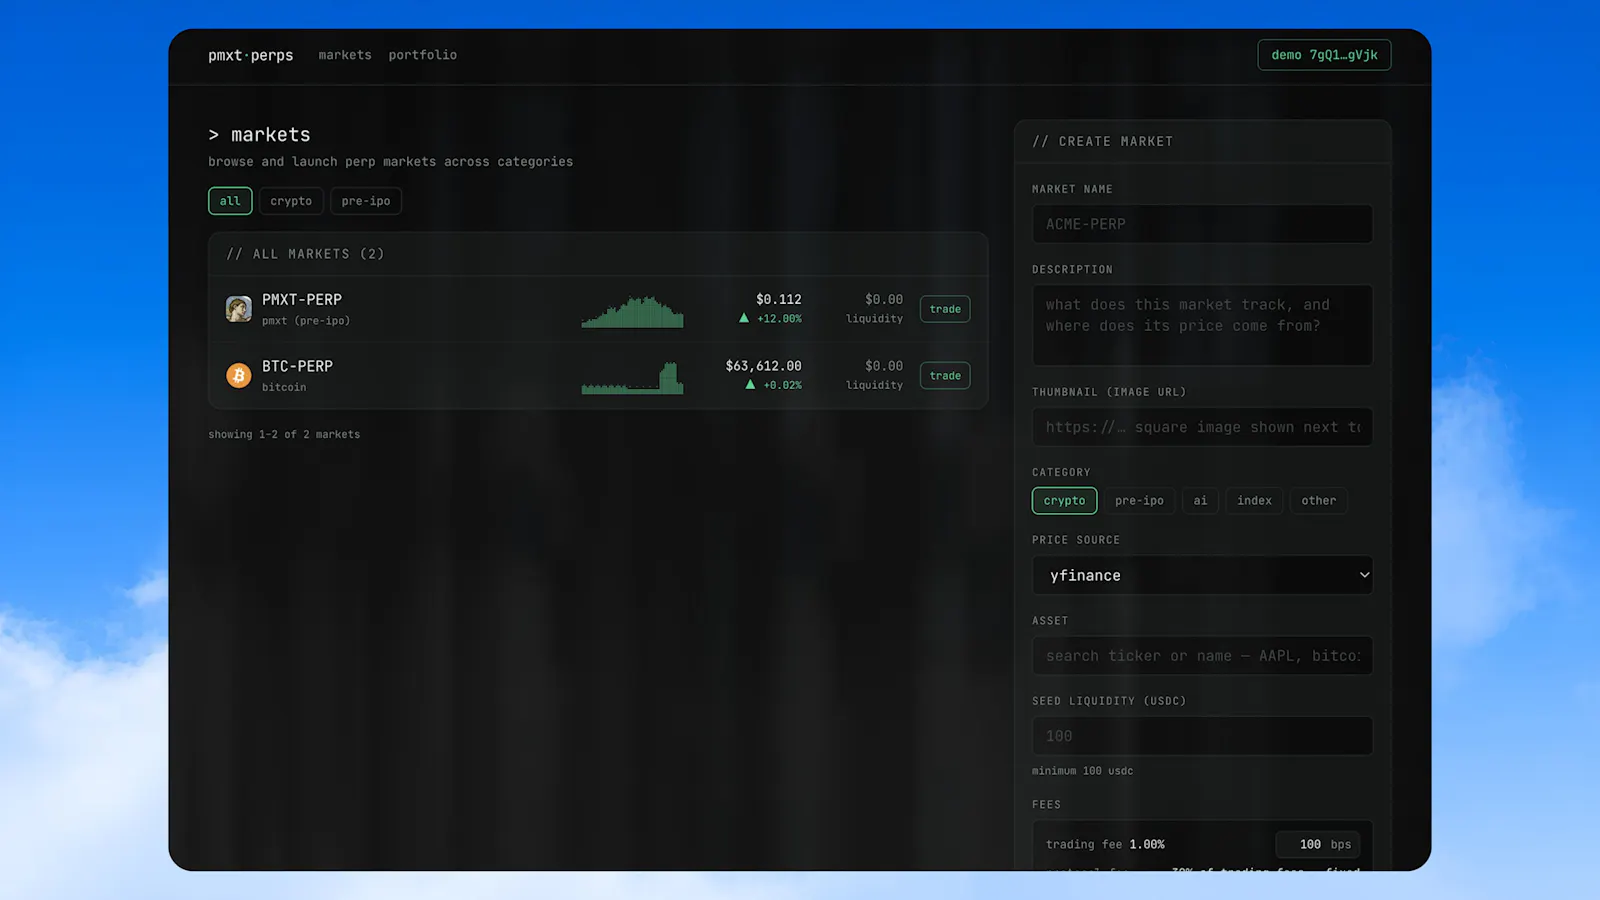1600x900 pixels.
Task: Click the 'pmxt (pre-ipo)' subtitle
Action: tap(306, 321)
